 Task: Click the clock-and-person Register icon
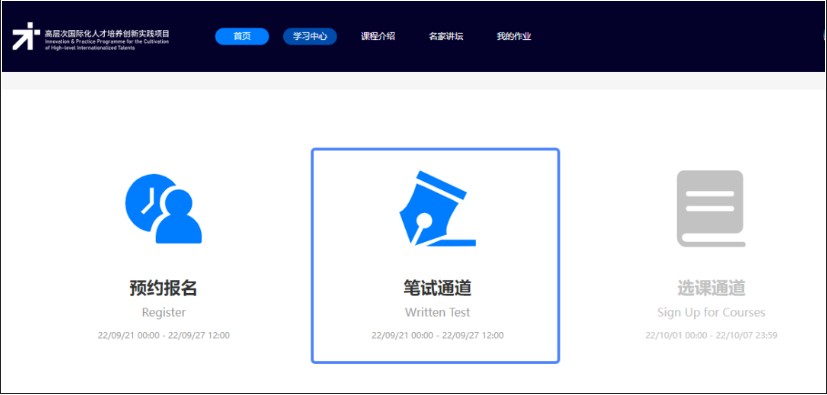(x=164, y=209)
